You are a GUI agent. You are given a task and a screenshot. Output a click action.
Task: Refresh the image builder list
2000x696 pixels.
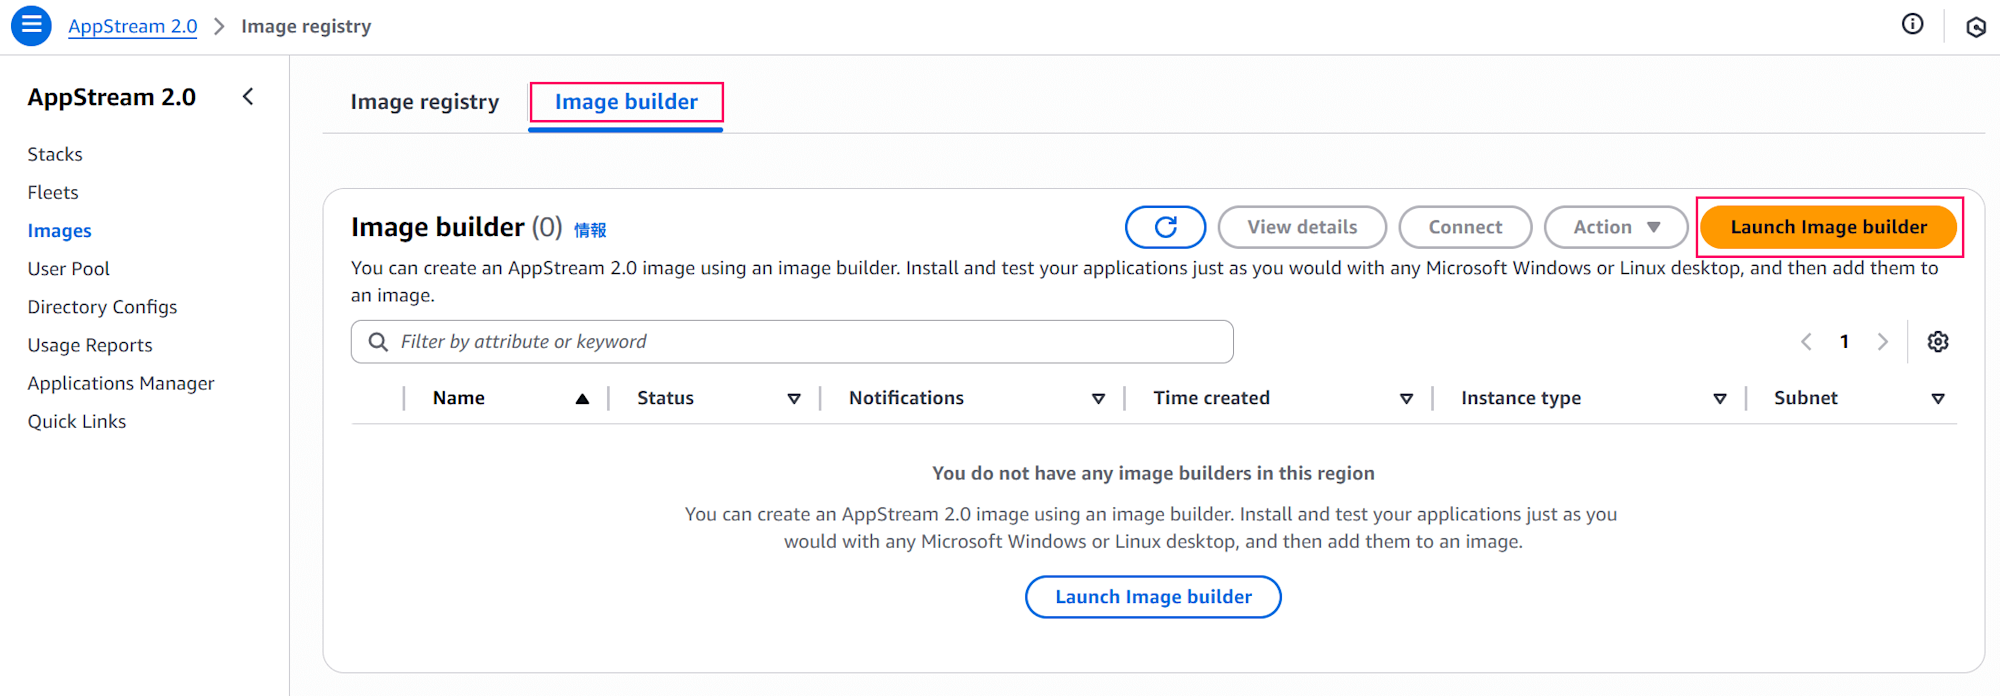[1165, 227]
